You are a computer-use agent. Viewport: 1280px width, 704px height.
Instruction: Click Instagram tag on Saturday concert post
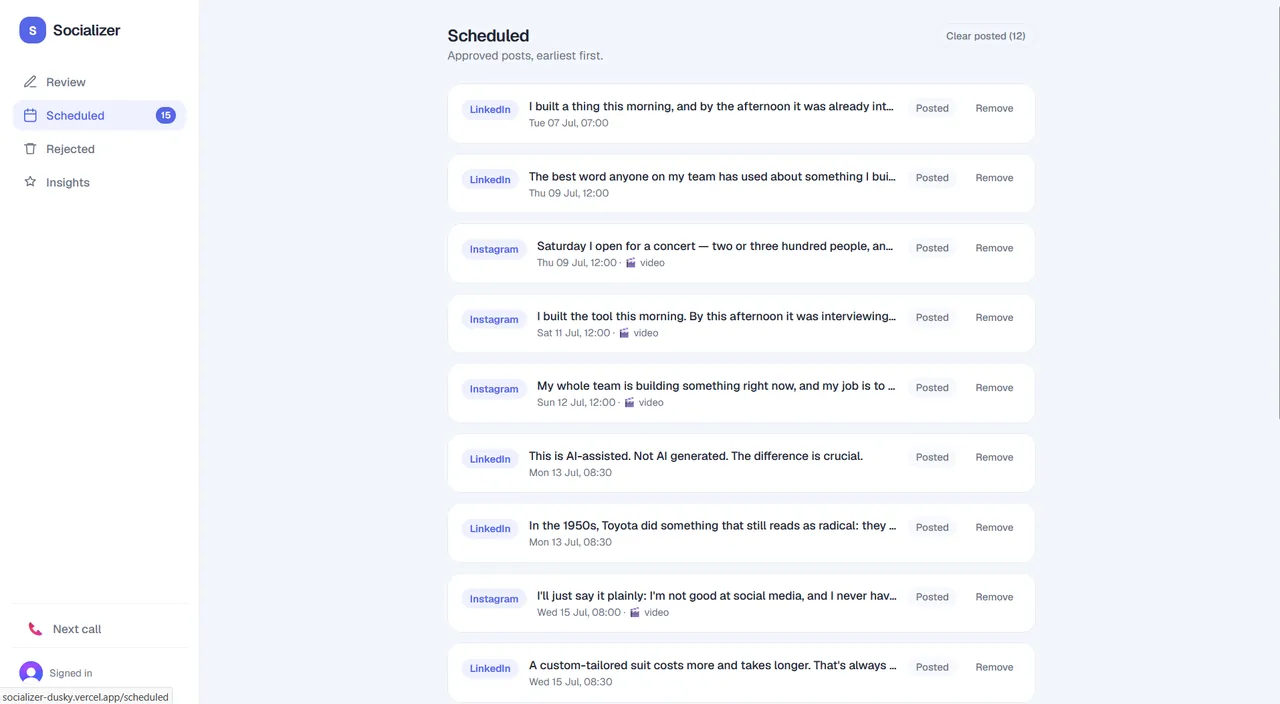click(x=494, y=250)
